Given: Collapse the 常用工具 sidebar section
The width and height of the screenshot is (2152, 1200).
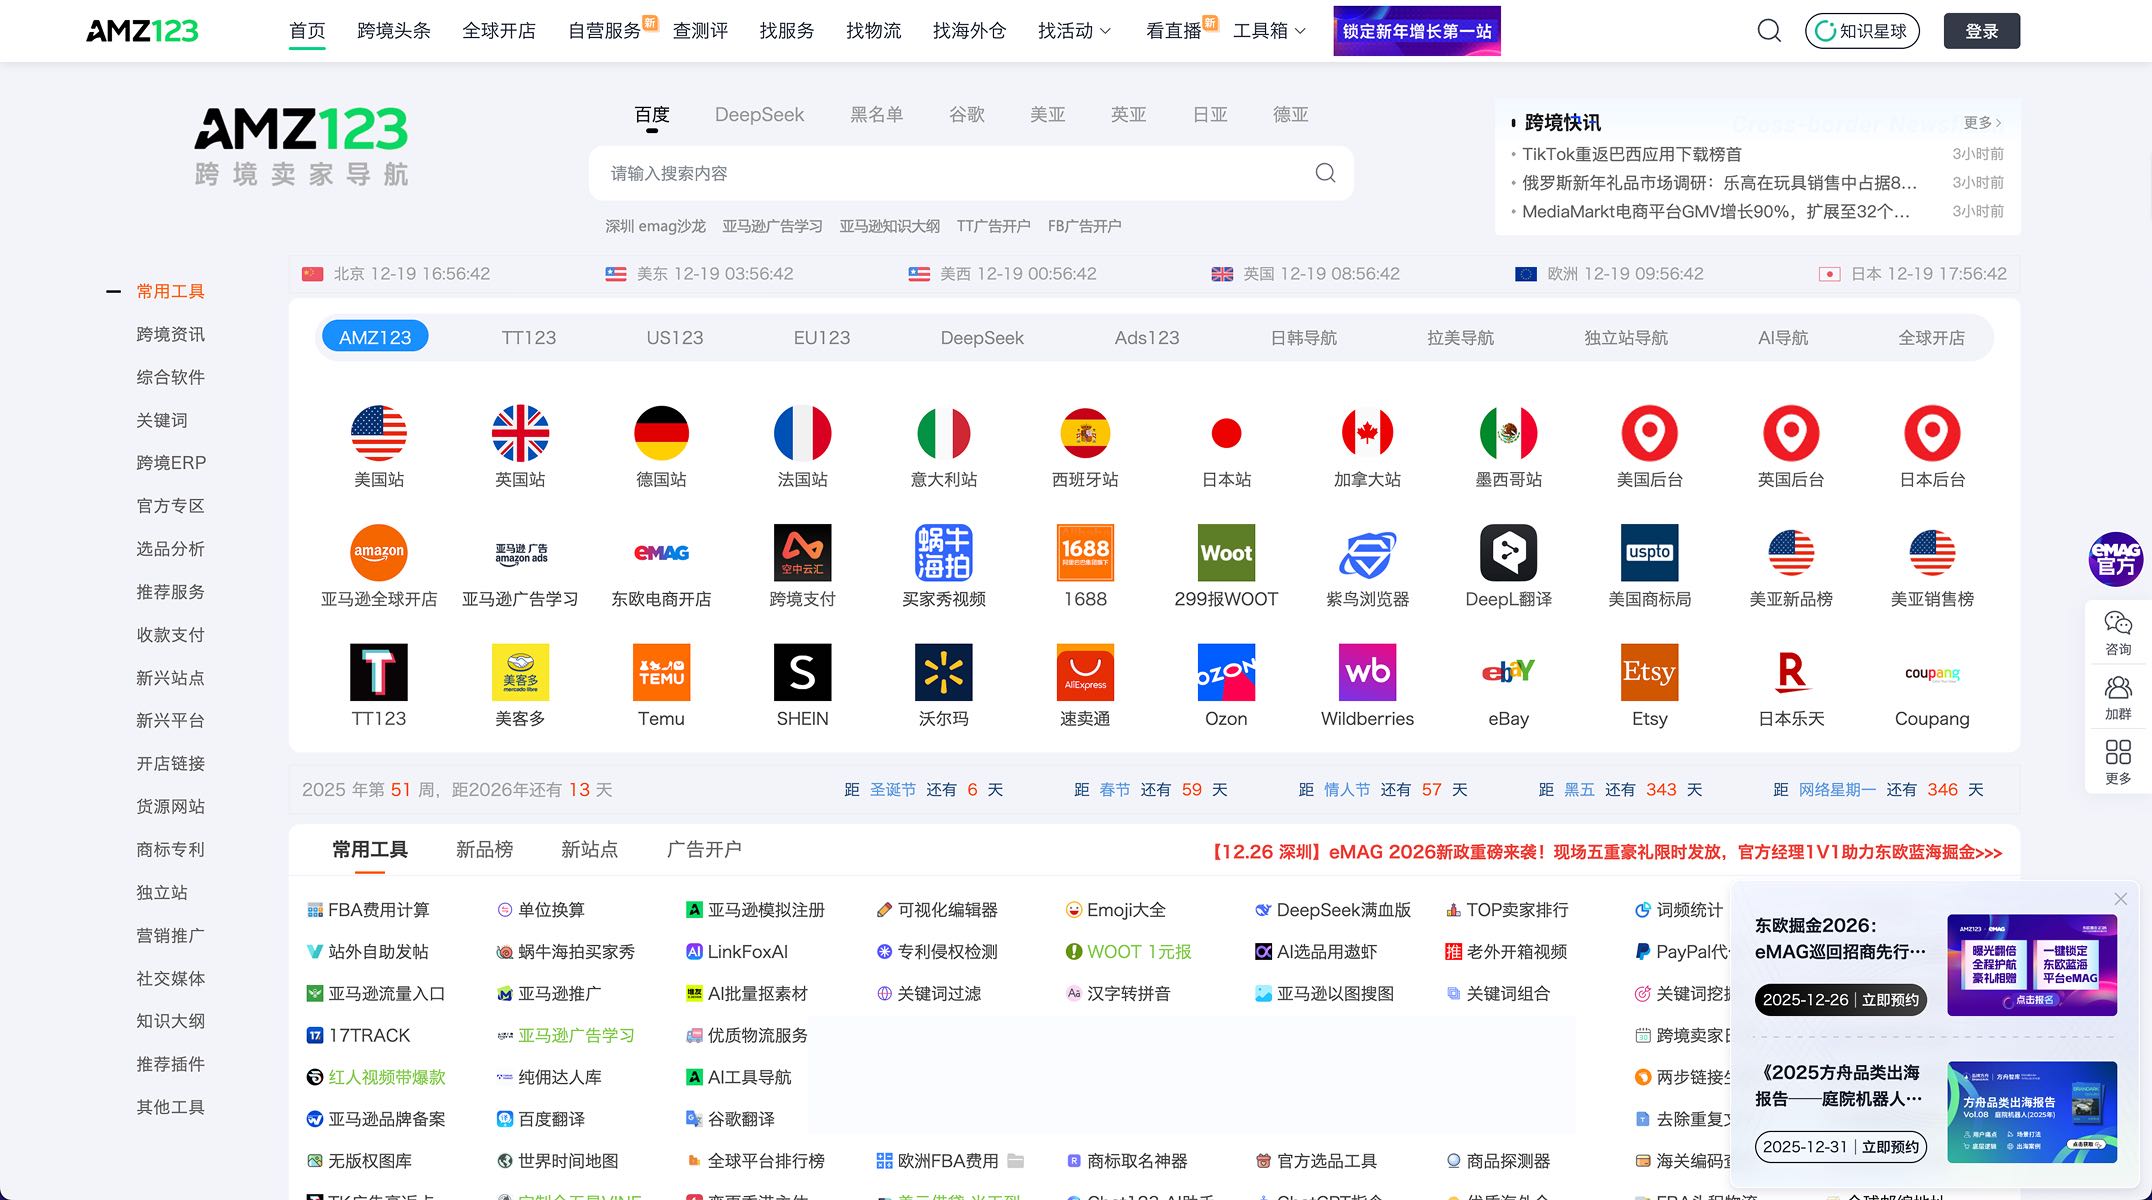Looking at the screenshot, I should click(113, 291).
